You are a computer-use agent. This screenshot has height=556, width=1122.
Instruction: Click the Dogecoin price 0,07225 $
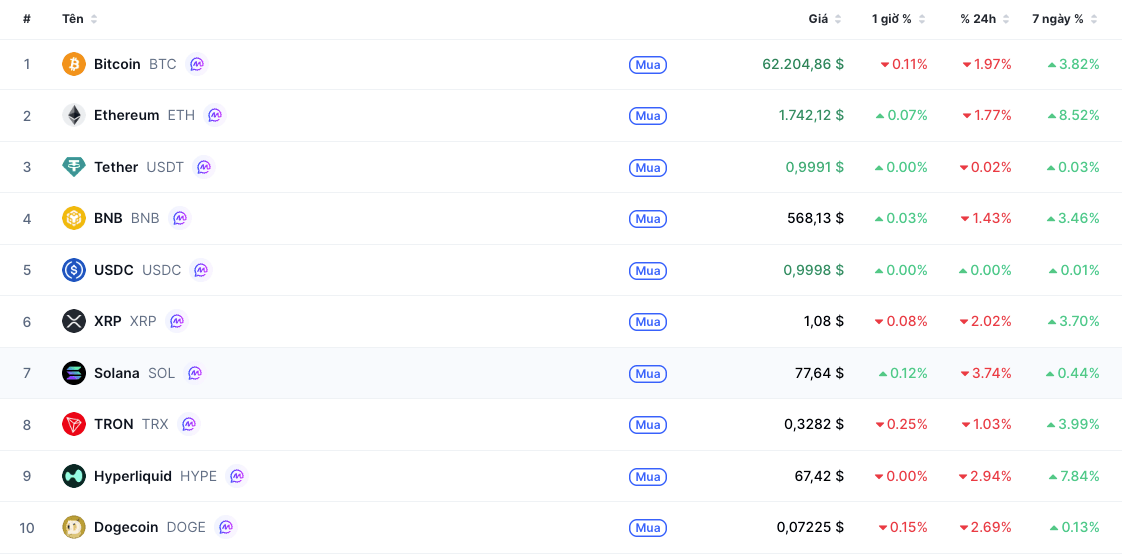click(x=811, y=527)
